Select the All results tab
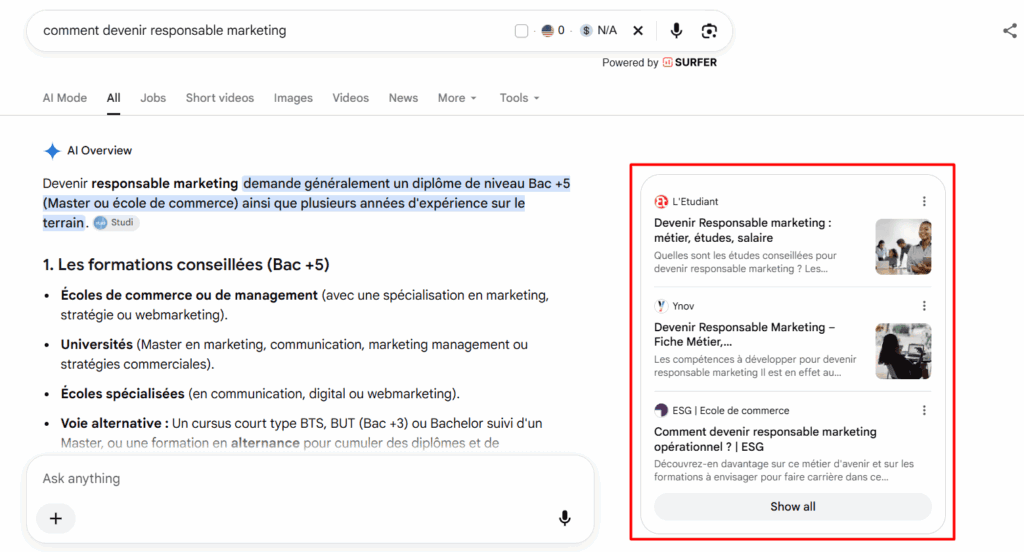The height and width of the screenshot is (552, 1024). point(114,98)
